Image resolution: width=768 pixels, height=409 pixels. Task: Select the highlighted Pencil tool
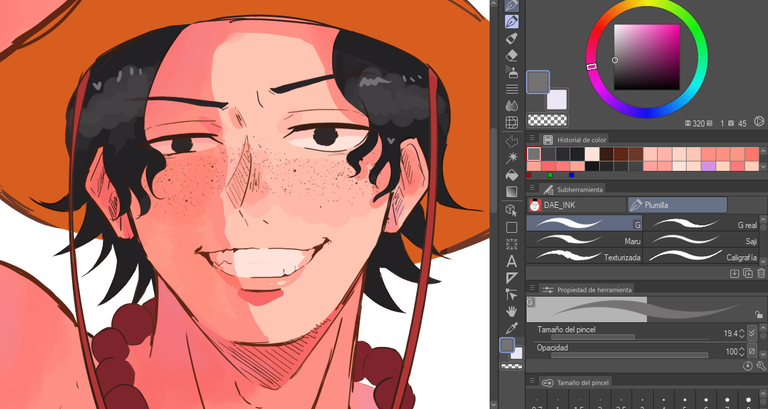point(512,21)
